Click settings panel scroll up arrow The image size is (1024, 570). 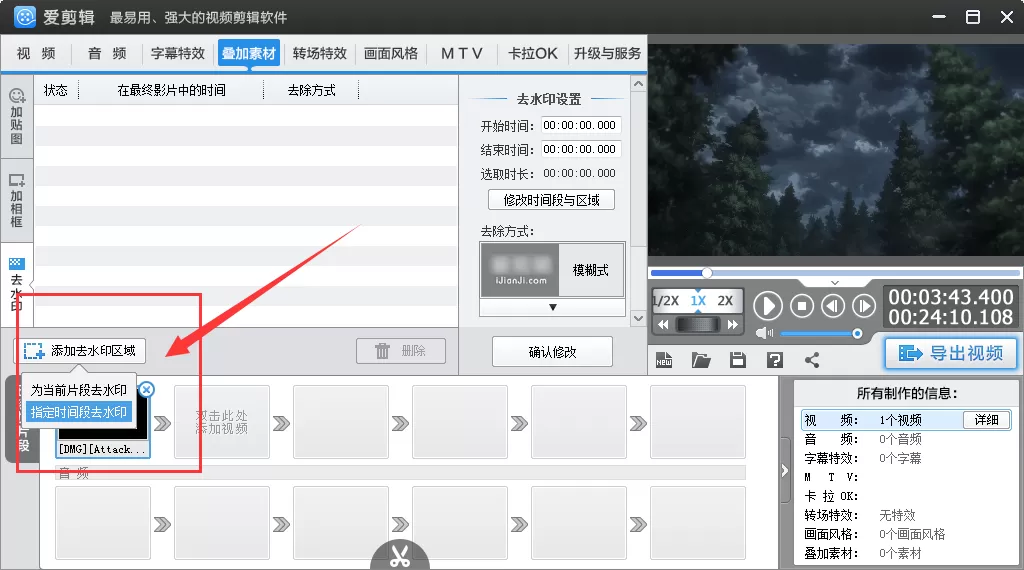pos(639,84)
